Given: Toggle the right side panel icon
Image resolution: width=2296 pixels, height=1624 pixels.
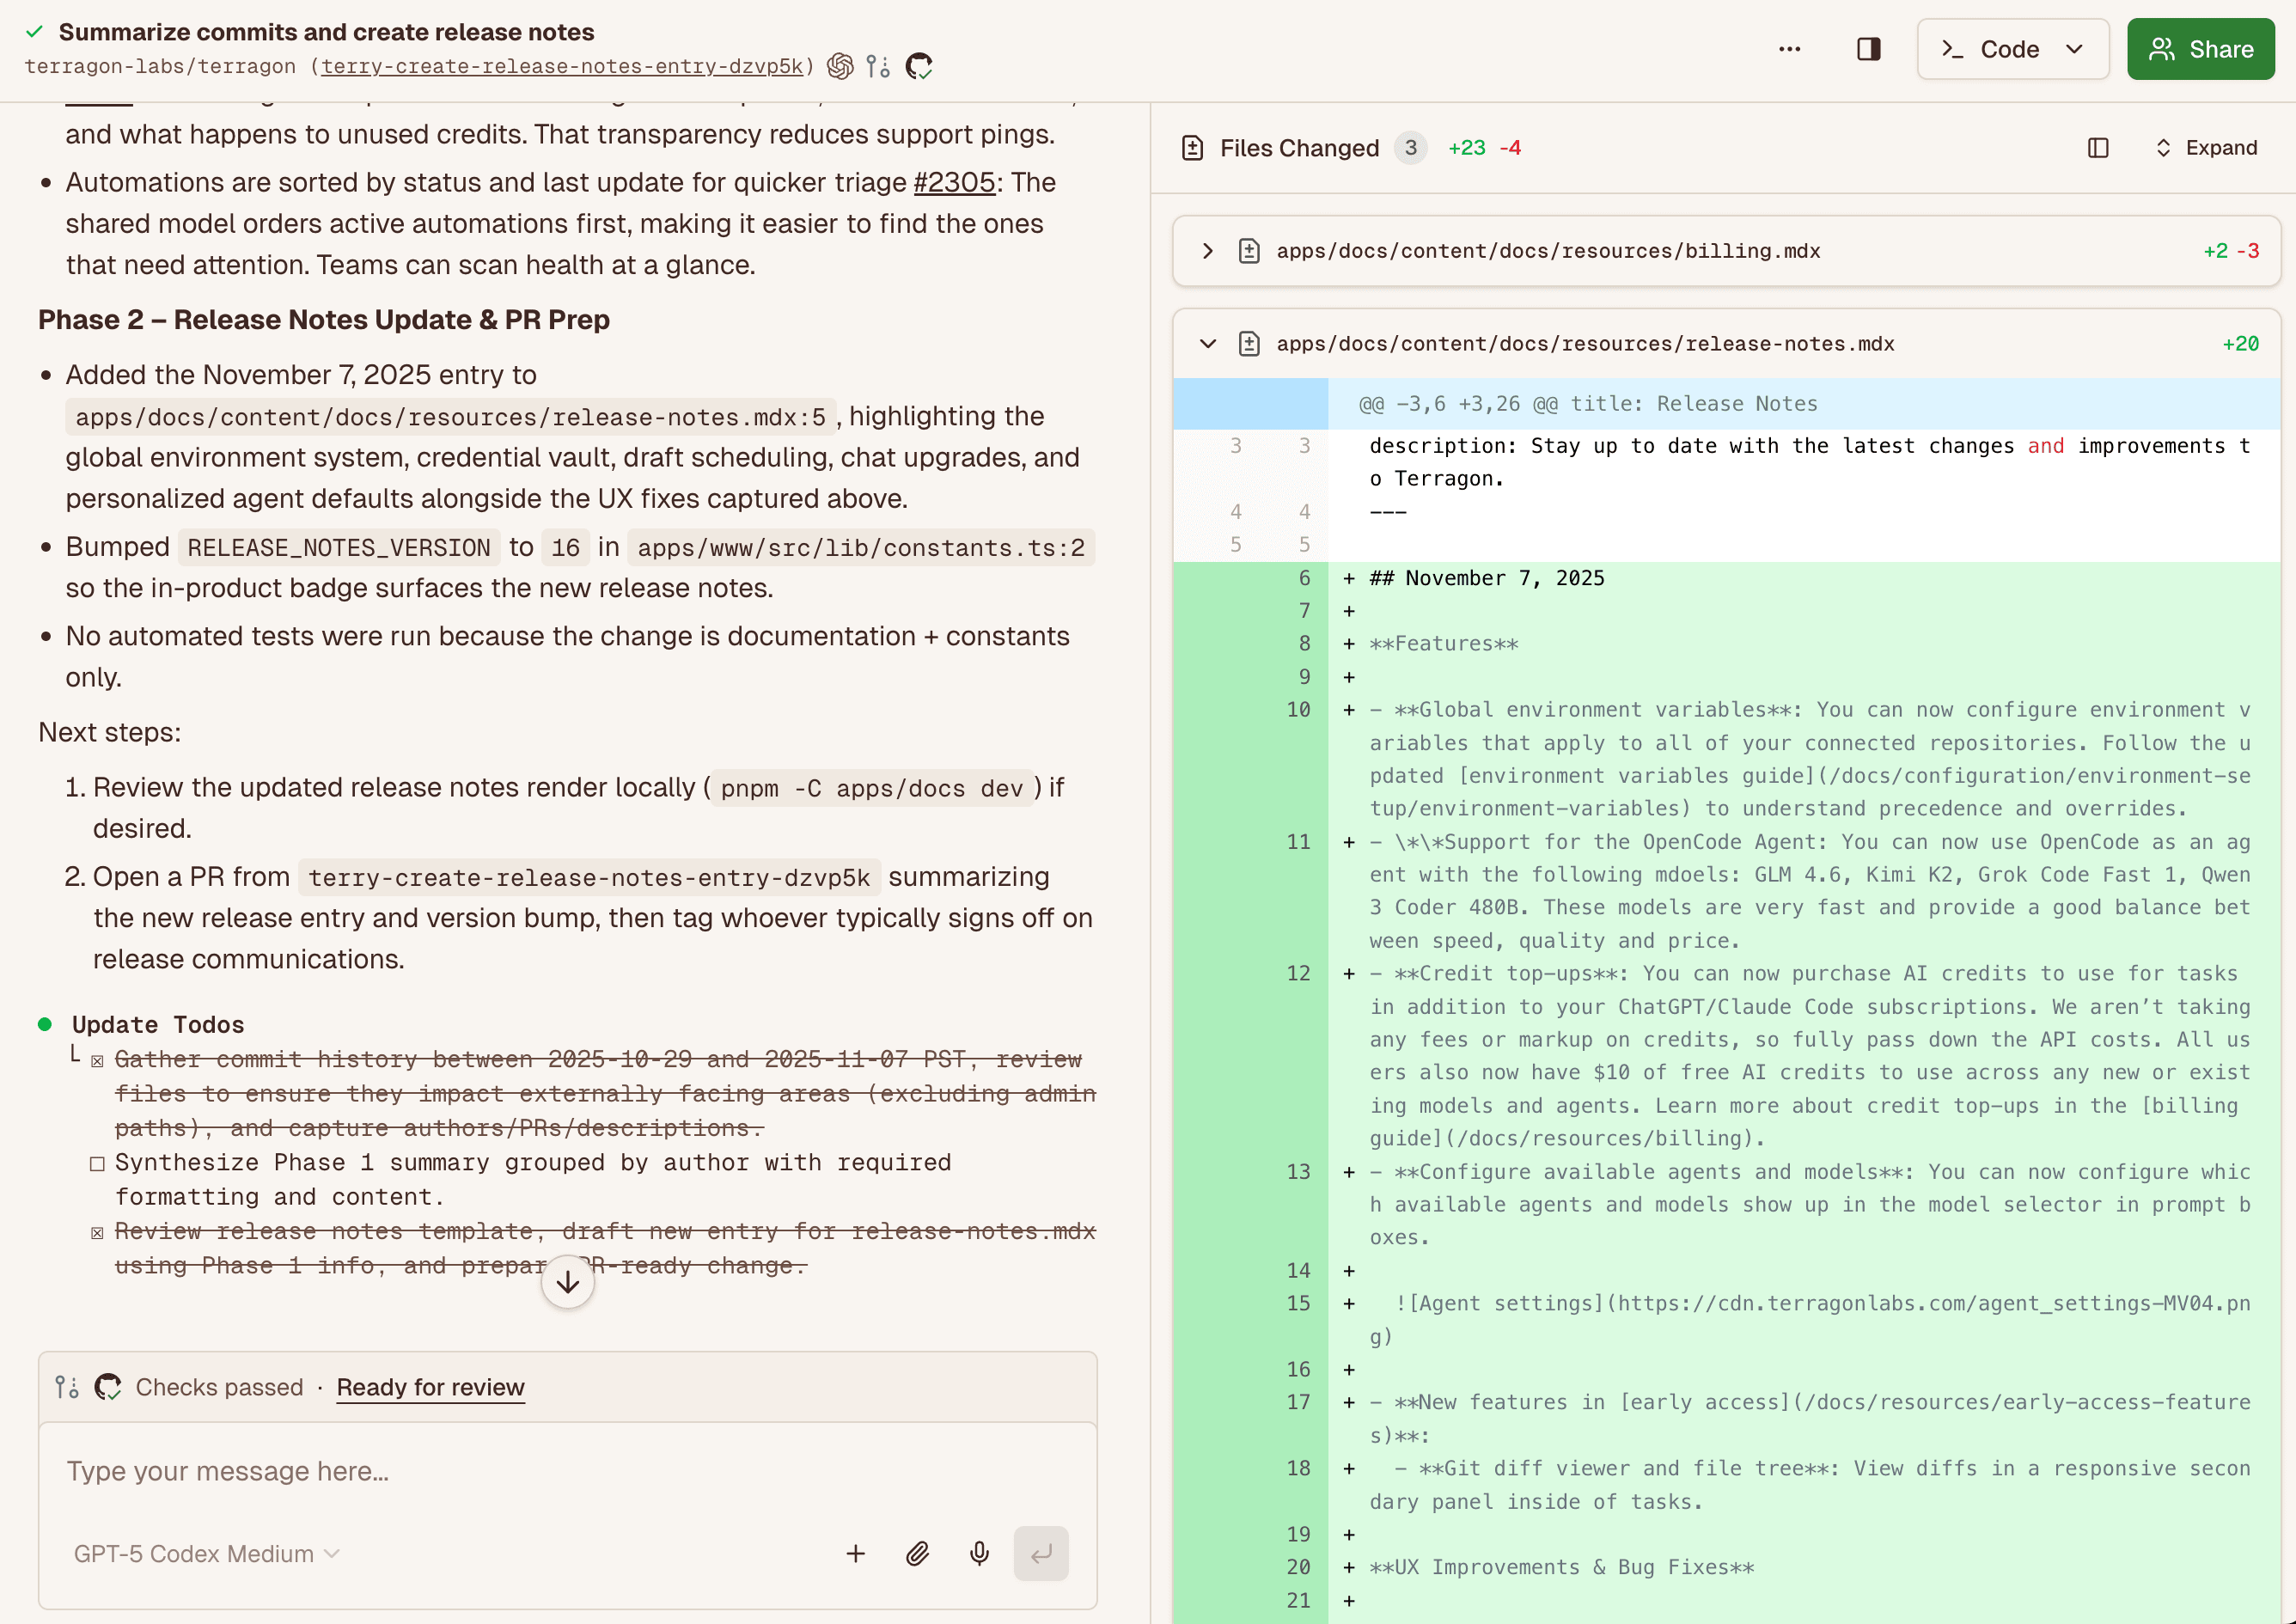Looking at the screenshot, I should pyautogui.click(x=1868, y=49).
